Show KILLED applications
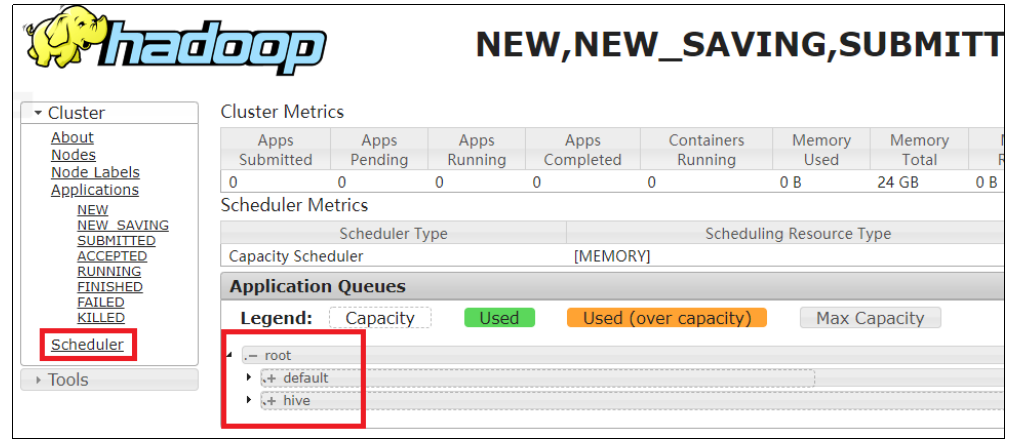1017x446 pixels. point(101,318)
